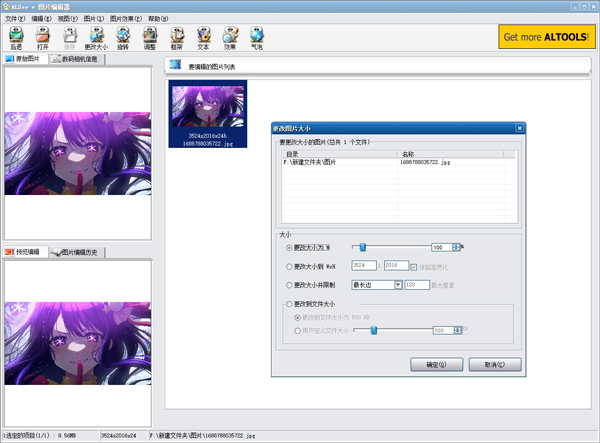600x443 pixels.
Task: Open the 图片效果 menu
Action: [x=122, y=18]
